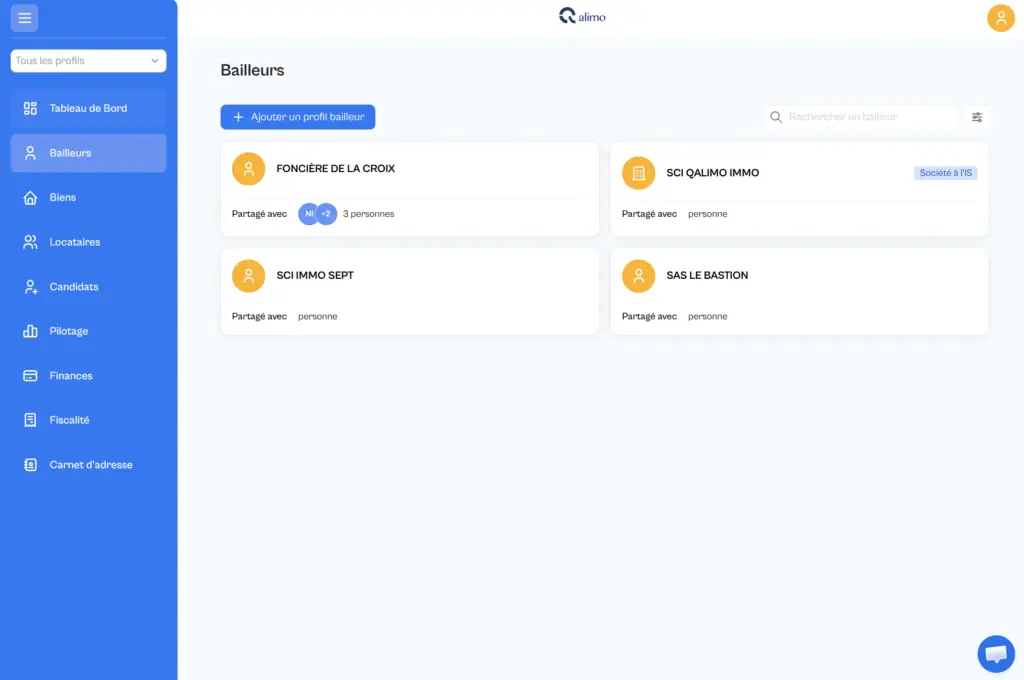This screenshot has width=1024, height=680.
Task: Open the Pilotage menu item
Action: tap(88, 331)
